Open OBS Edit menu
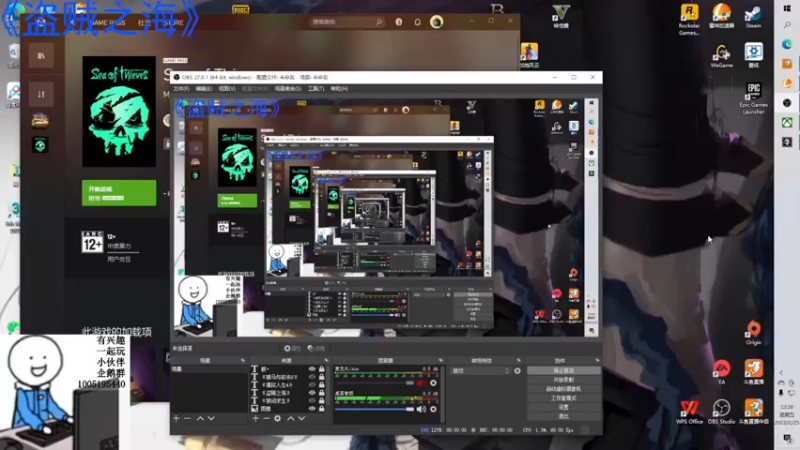This screenshot has height=450, width=800. [x=204, y=89]
